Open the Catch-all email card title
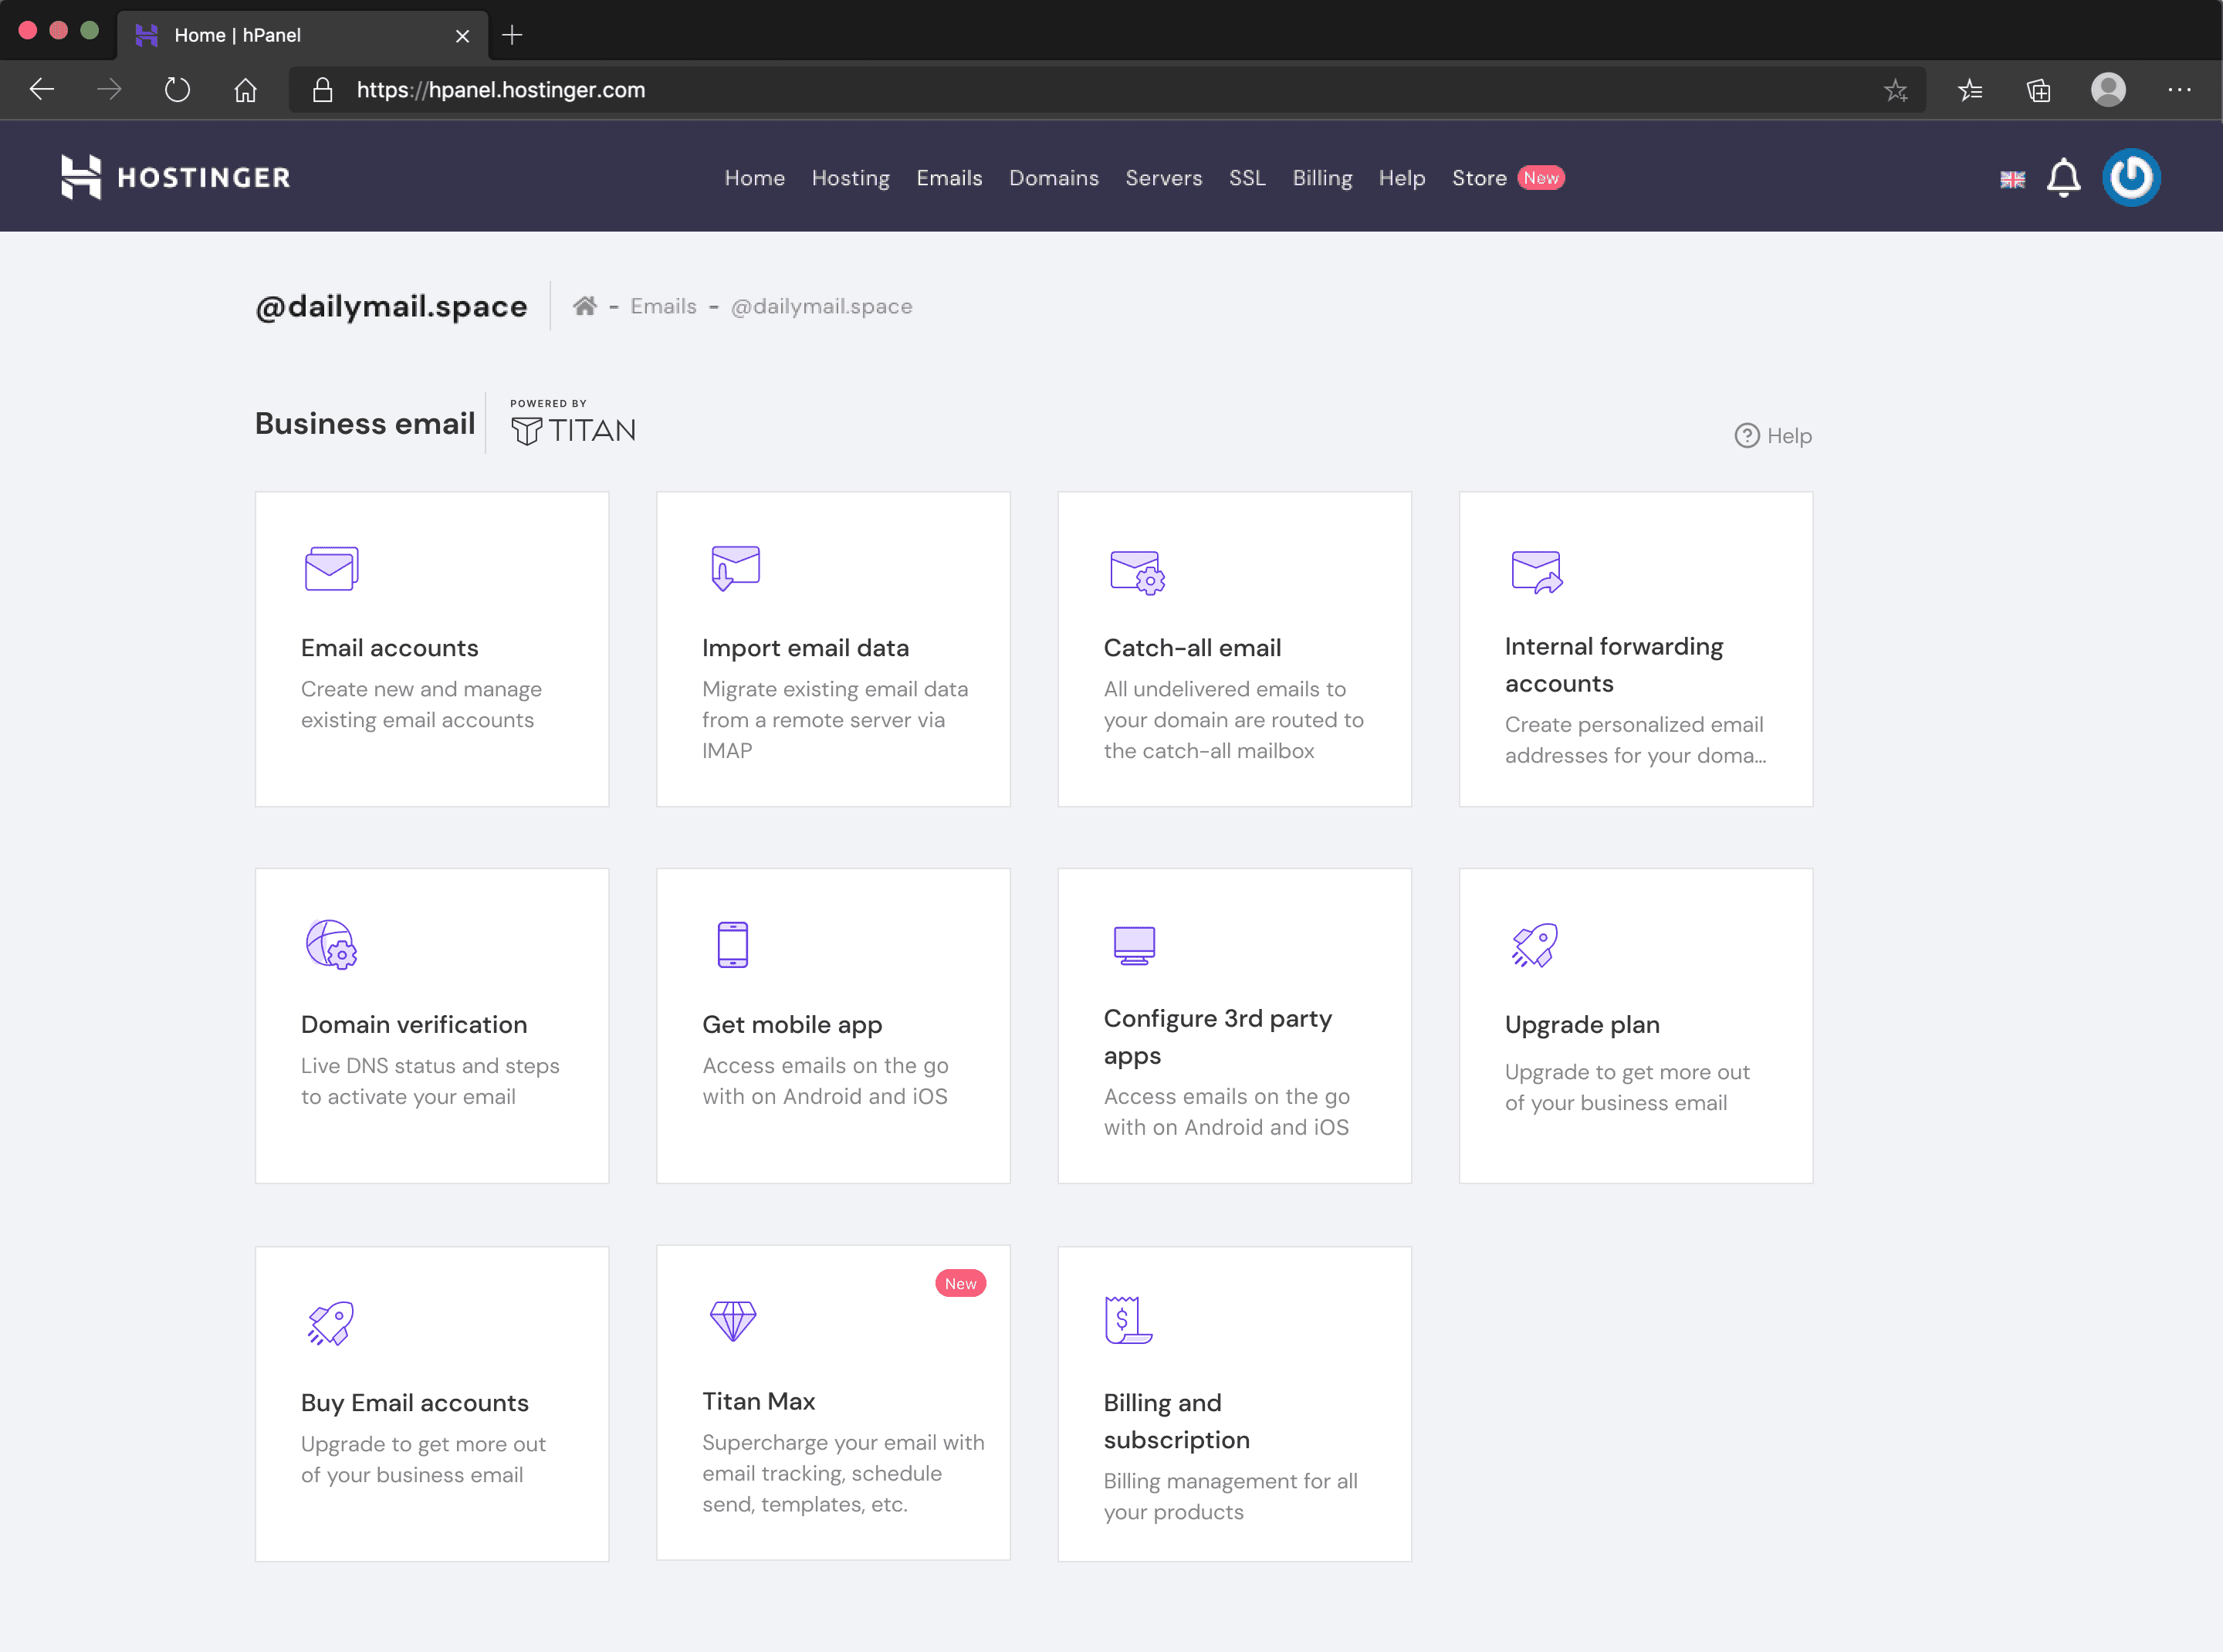 pos(1192,648)
